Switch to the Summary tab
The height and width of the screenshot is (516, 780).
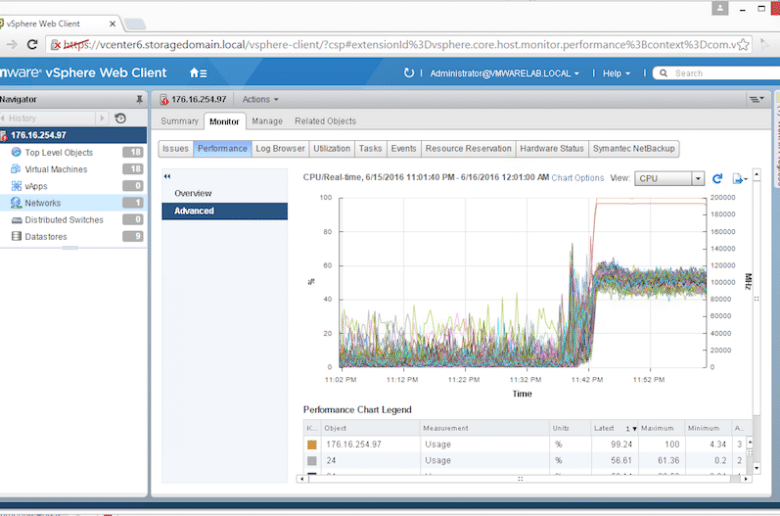pyautogui.click(x=180, y=121)
